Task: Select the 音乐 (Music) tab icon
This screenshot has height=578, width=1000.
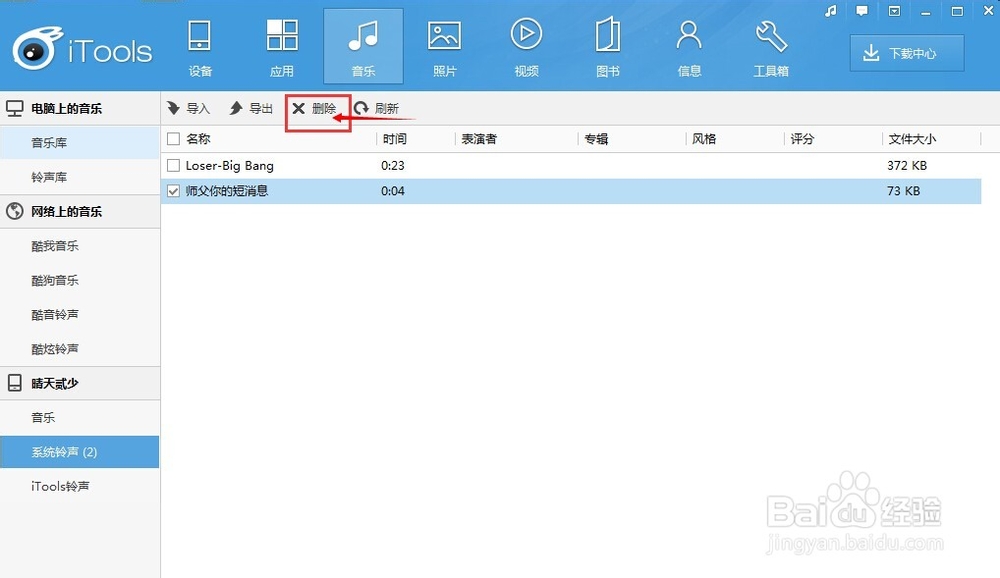Action: click(x=363, y=36)
